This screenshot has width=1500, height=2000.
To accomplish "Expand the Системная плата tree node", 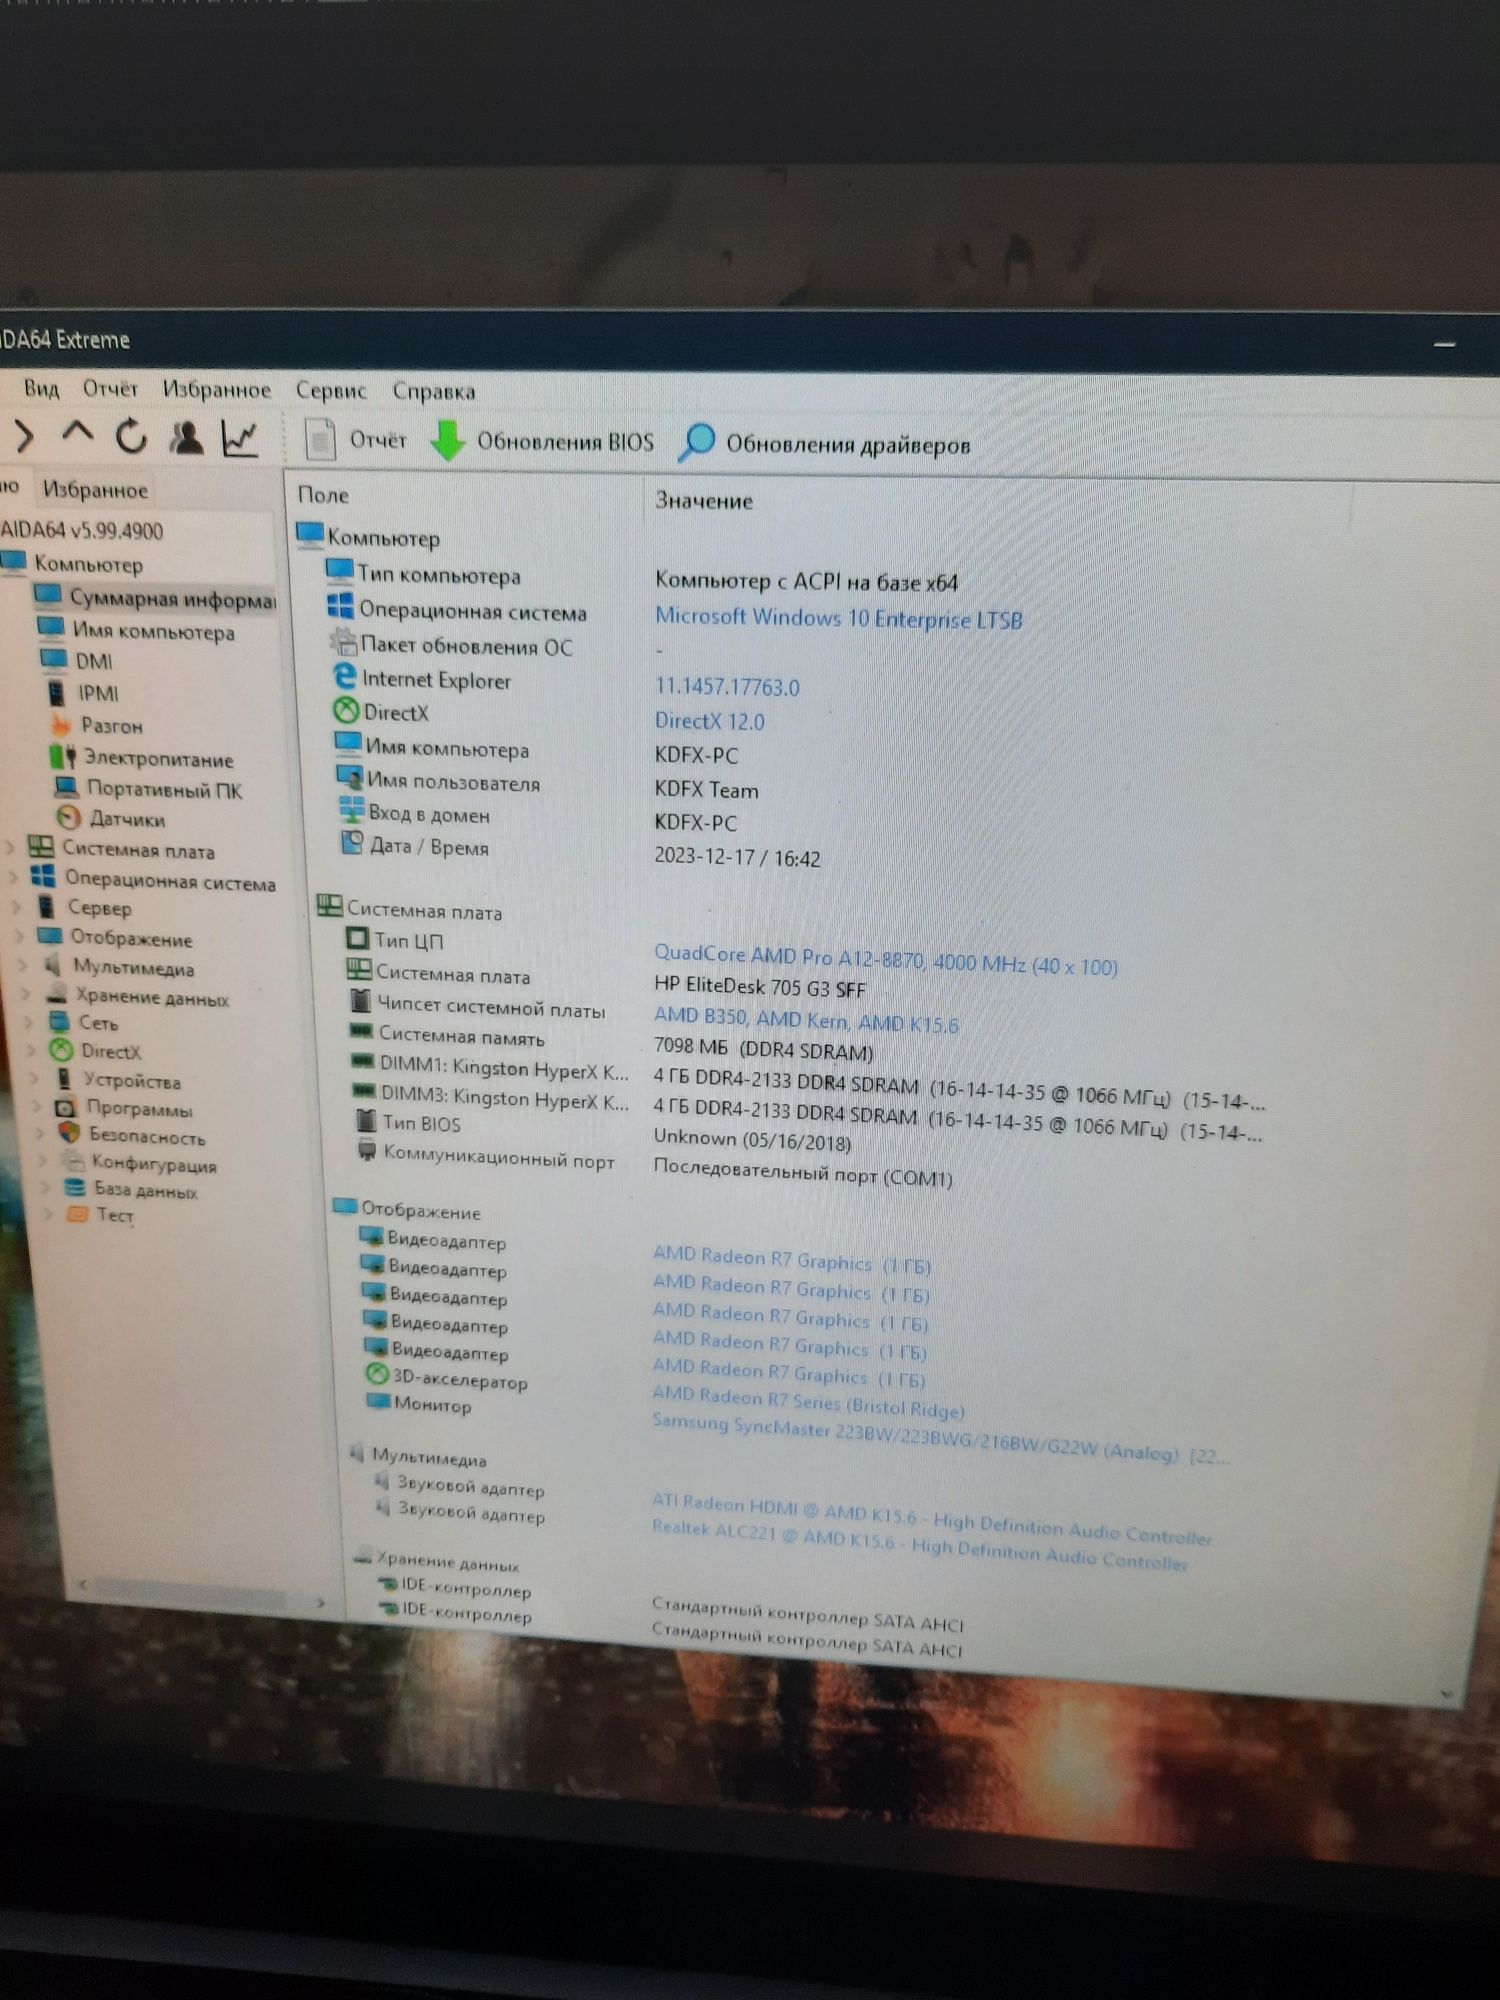I will tap(11, 848).
